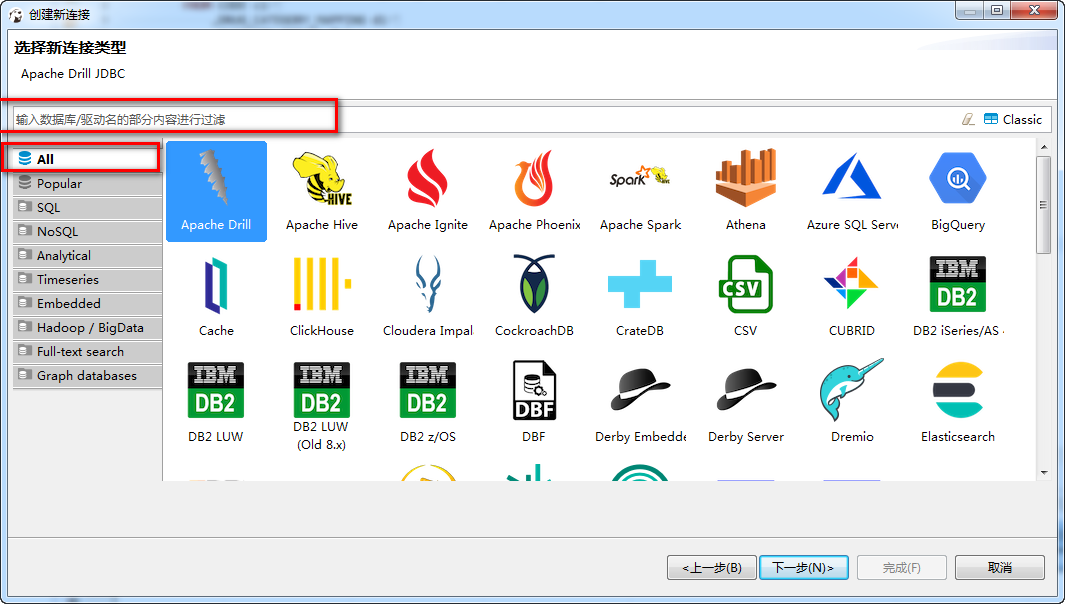The width and height of the screenshot is (1065, 604).
Task: Choose CrateDB driver icon
Action: pyautogui.click(x=640, y=297)
